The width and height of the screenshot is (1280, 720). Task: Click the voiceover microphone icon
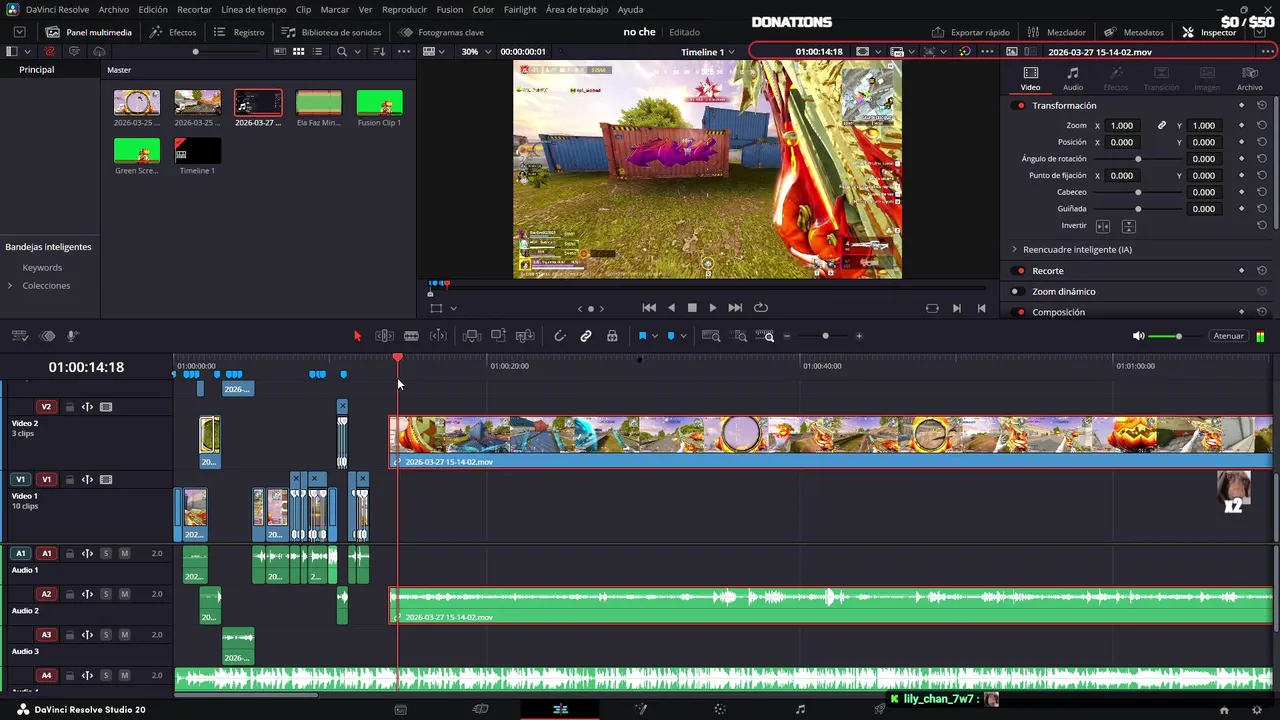point(72,336)
